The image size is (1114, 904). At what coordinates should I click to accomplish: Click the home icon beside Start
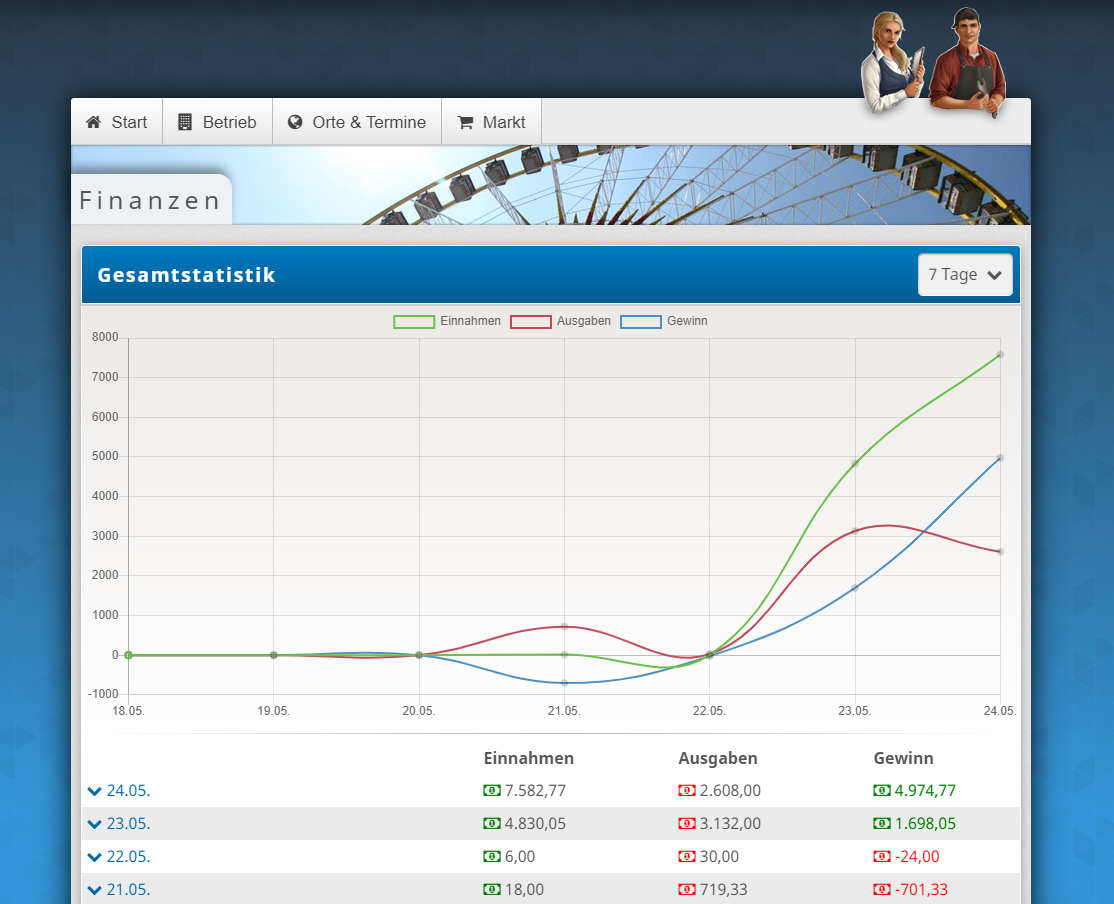(x=93, y=122)
